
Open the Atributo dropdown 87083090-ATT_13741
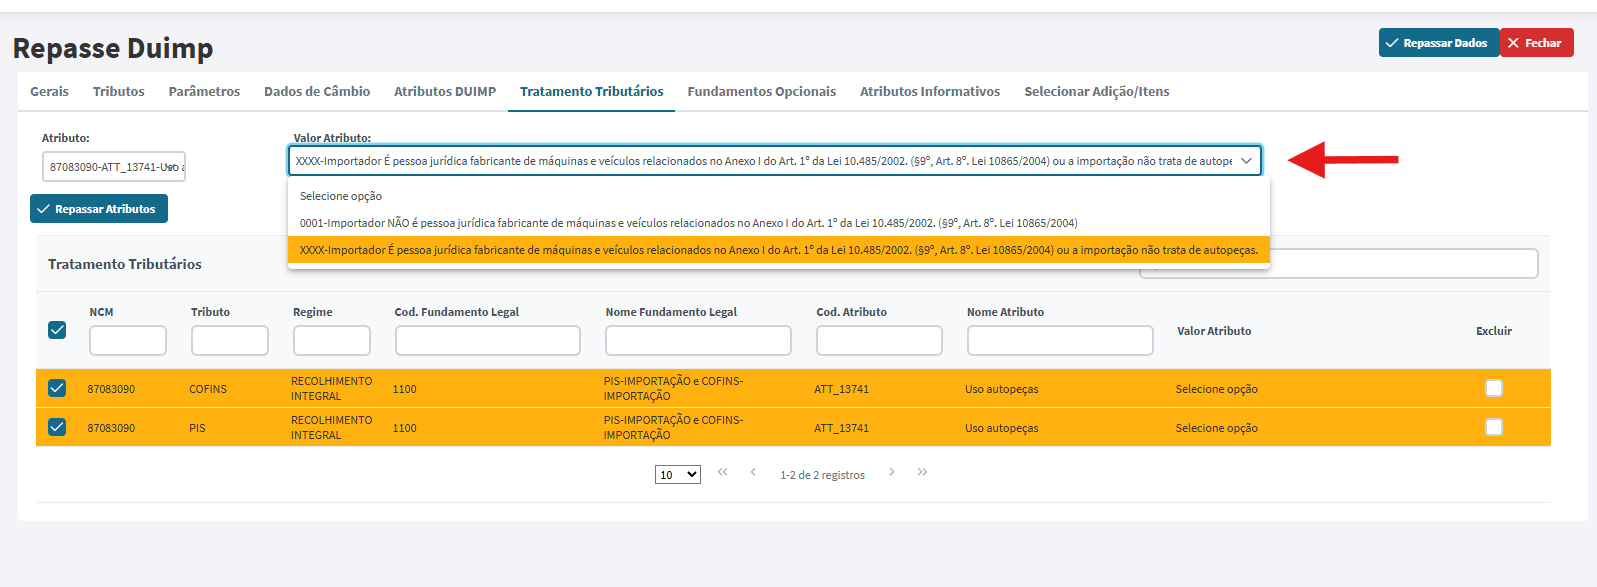pyautogui.click(x=114, y=167)
